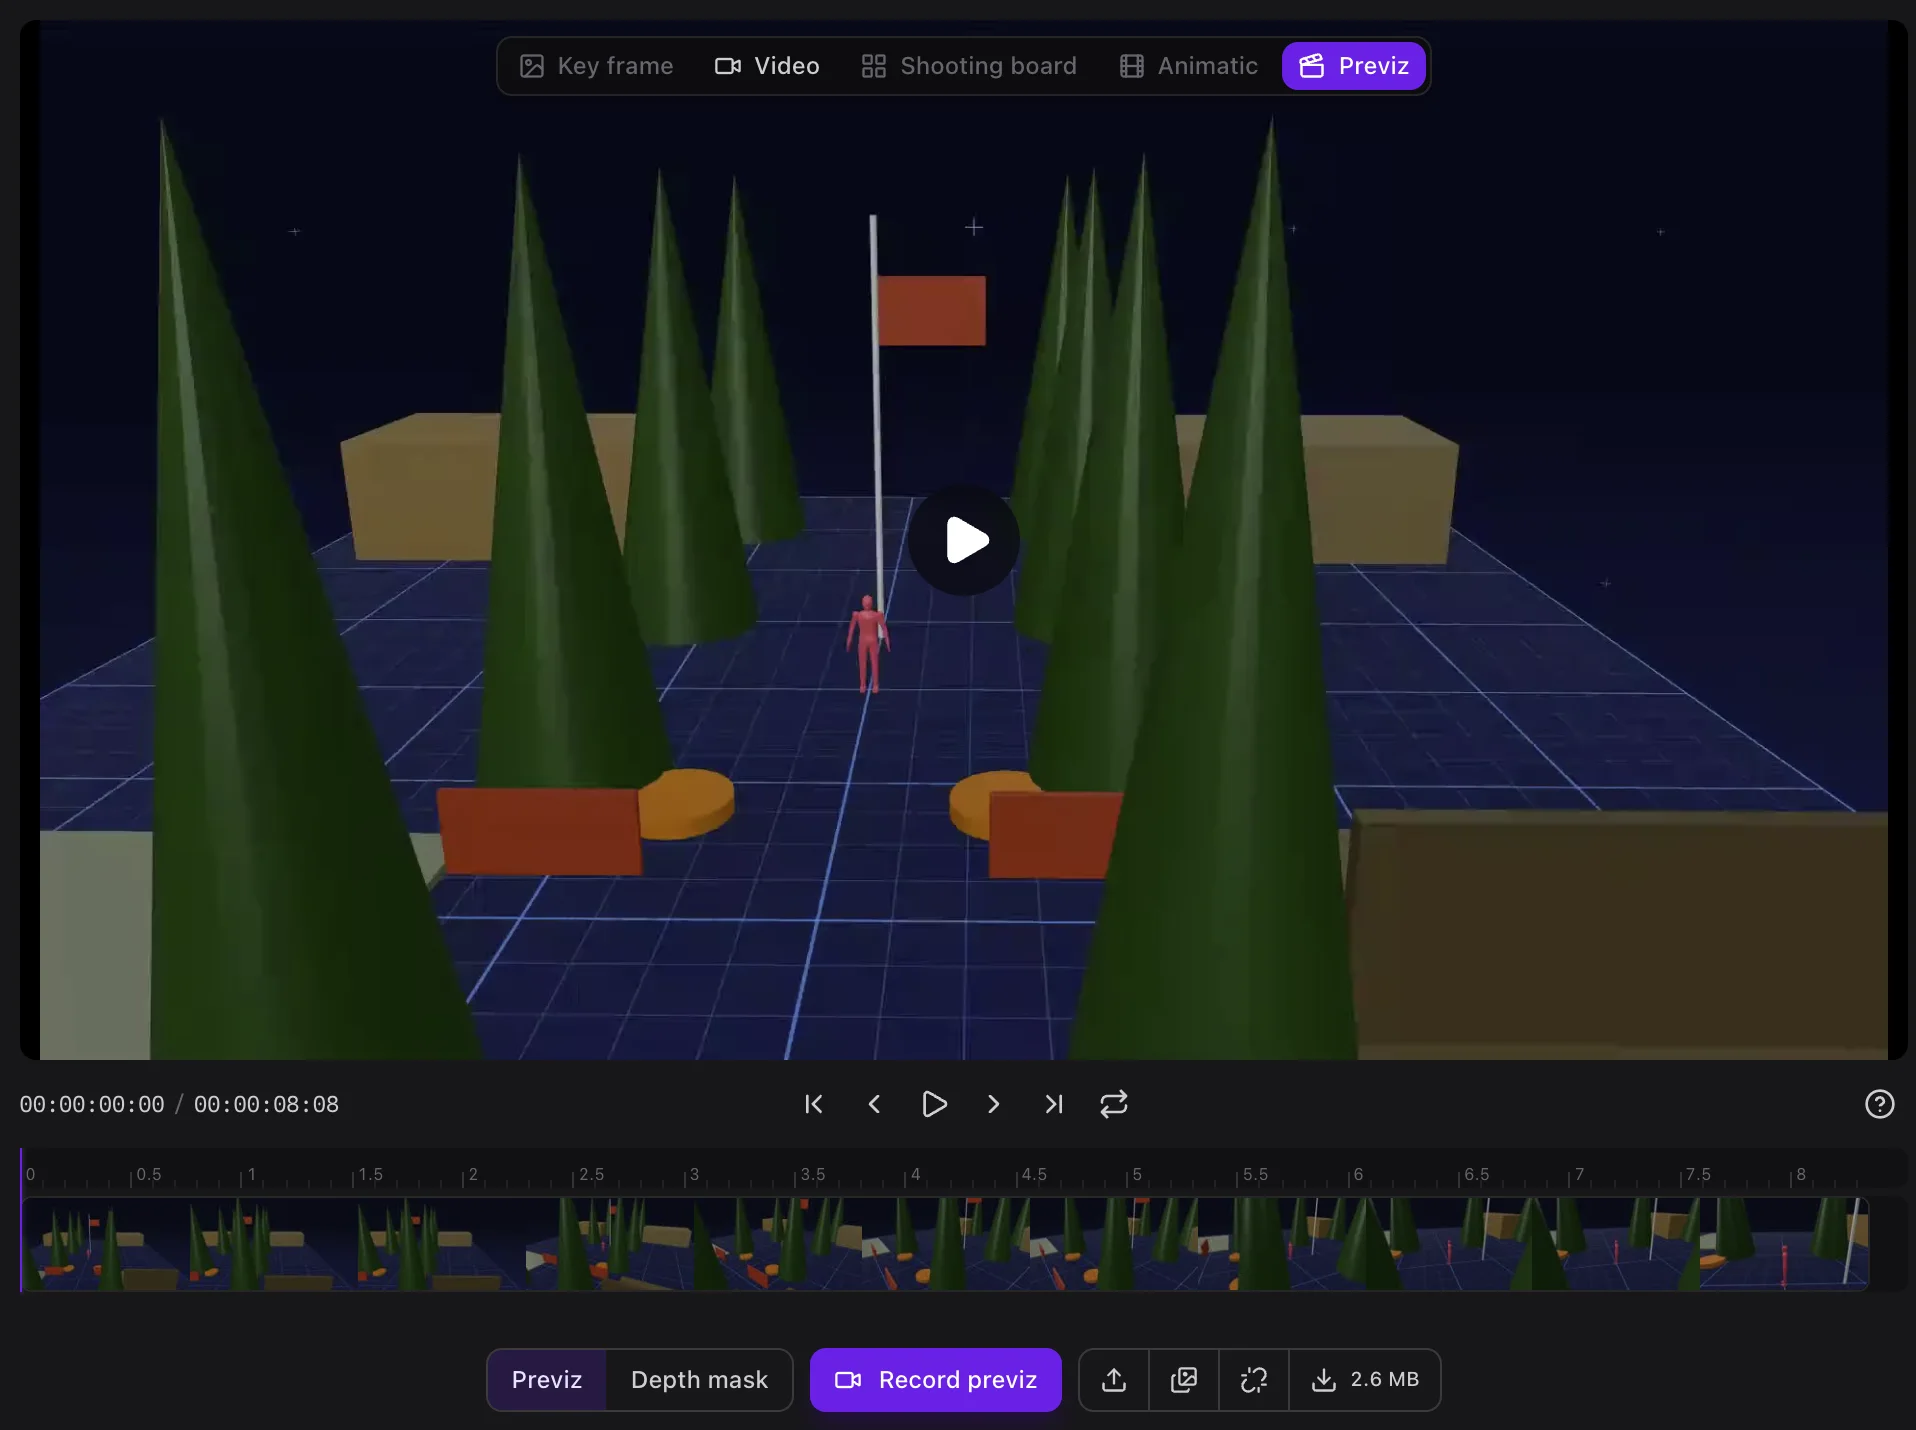
Task: Step forward one frame
Action: (x=993, y=1104)
